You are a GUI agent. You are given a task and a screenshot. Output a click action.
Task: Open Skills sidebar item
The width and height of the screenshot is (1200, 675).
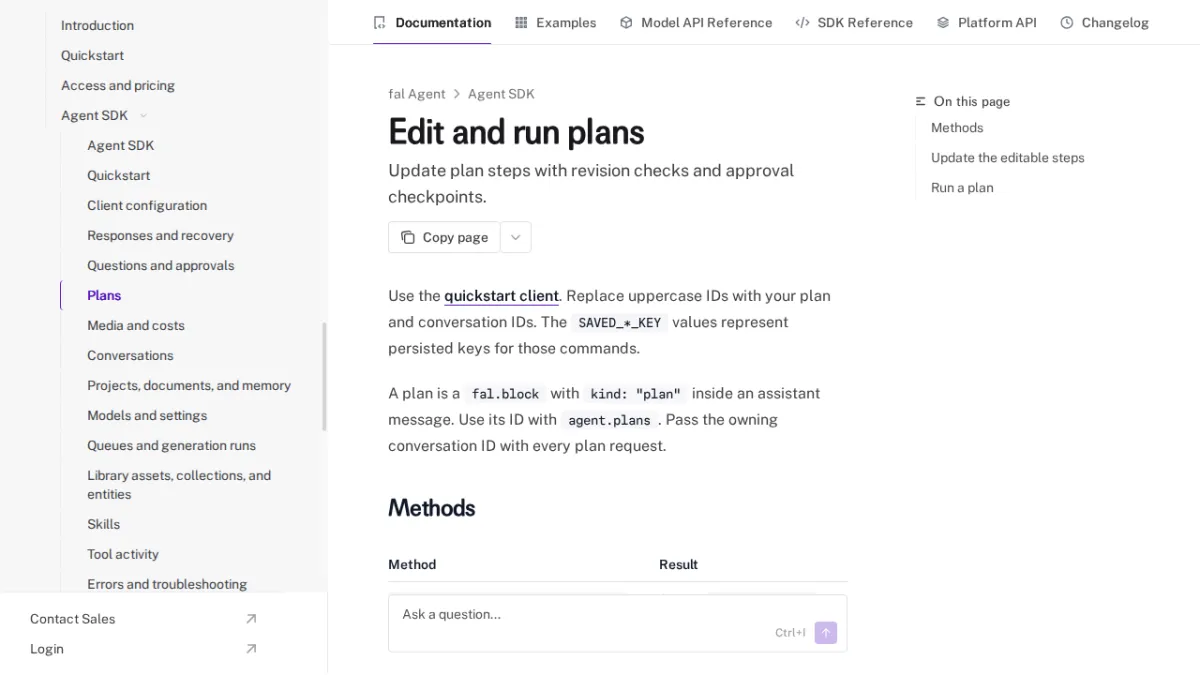(x=103, y=525)
